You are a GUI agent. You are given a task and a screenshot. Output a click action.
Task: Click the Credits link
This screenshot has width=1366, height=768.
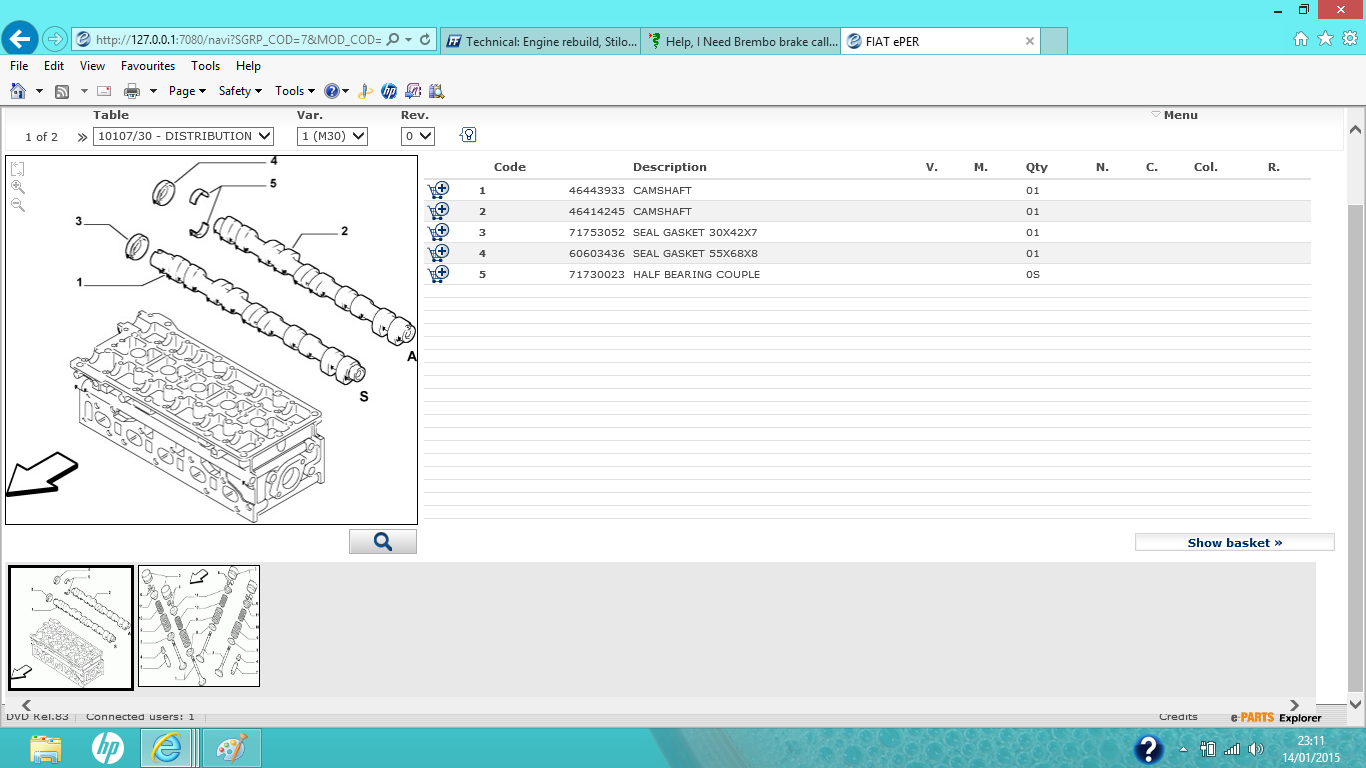click(1178, 716)
